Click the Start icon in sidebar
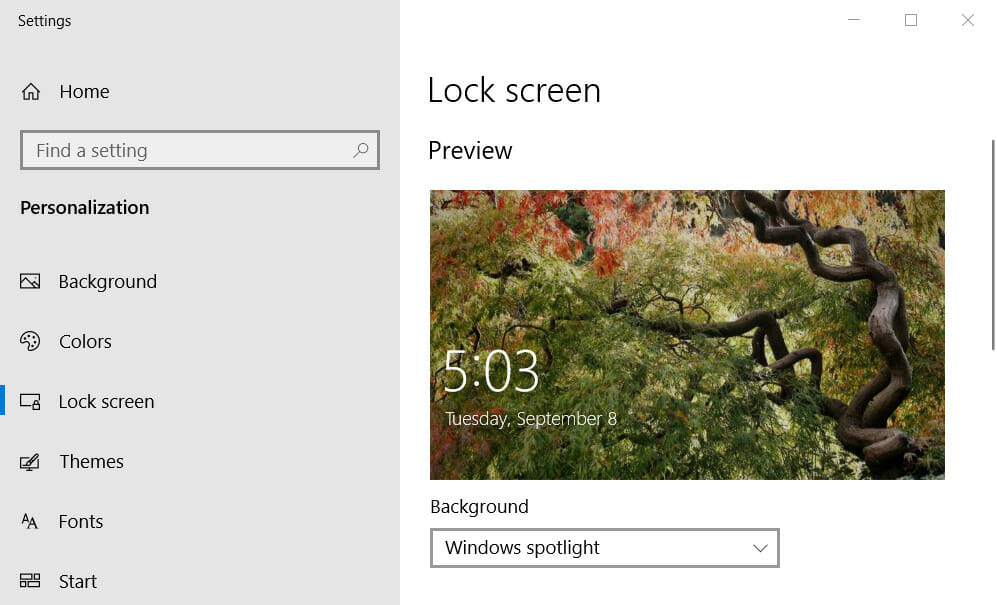The image size is (997, 605). pyautogui.click(x=31, y=581)
